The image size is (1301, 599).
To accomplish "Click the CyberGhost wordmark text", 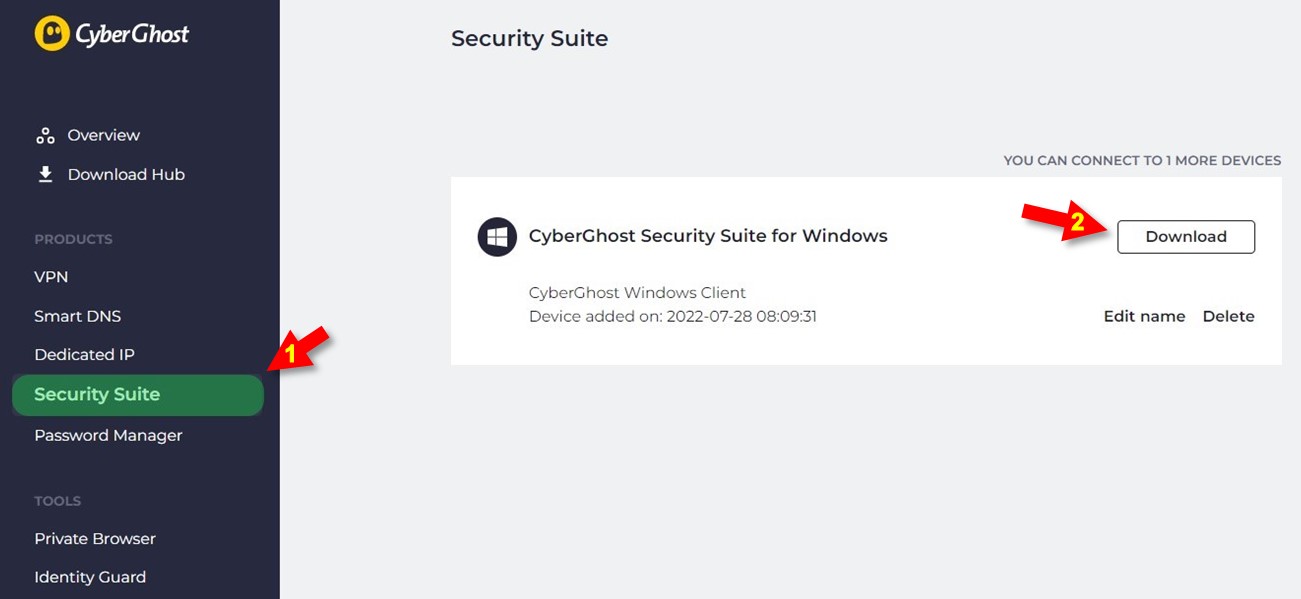I will [x=132, y=34].
